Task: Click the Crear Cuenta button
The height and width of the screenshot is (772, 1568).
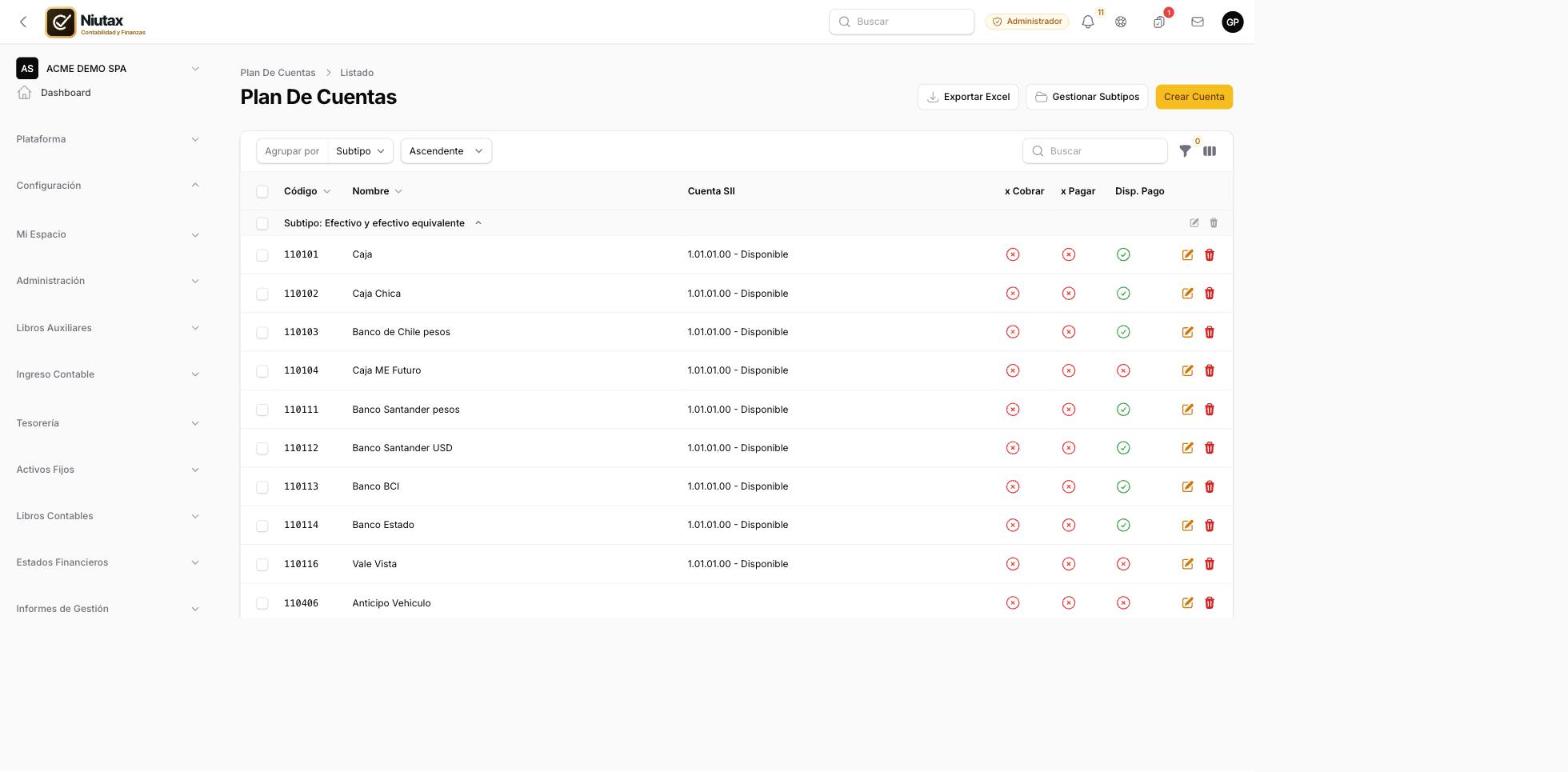Action: 1194,97
